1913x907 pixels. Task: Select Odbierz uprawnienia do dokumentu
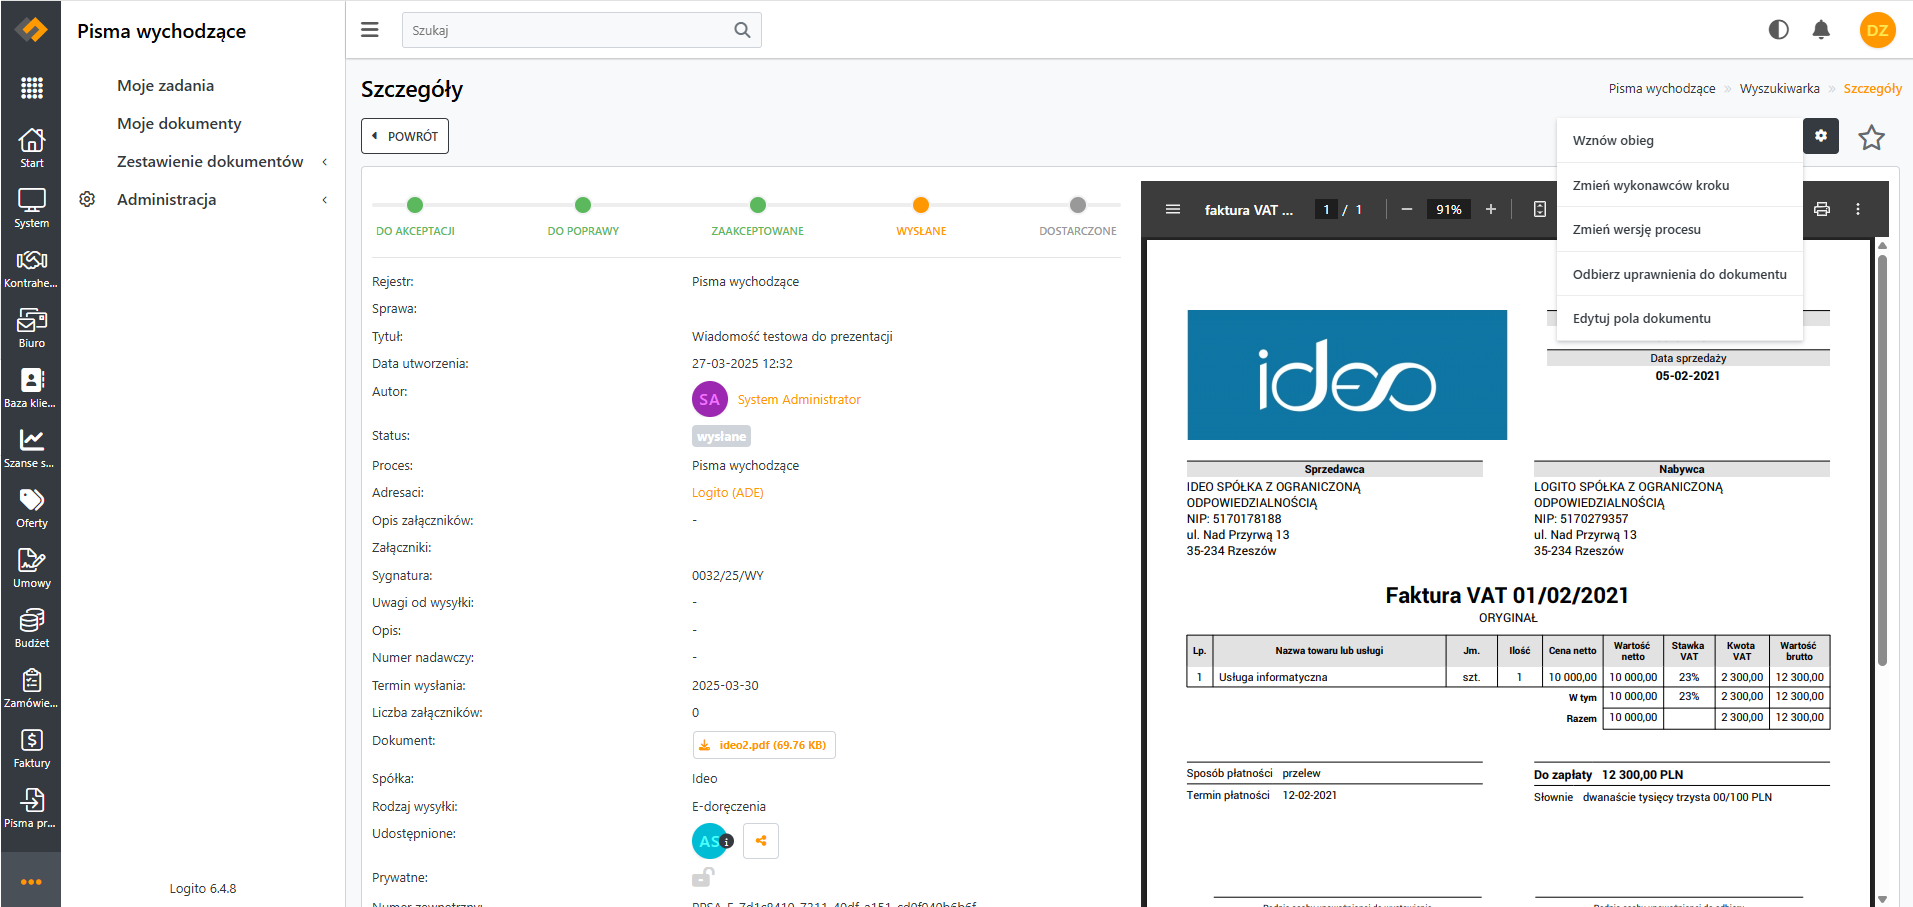(x=1679, y=274)
